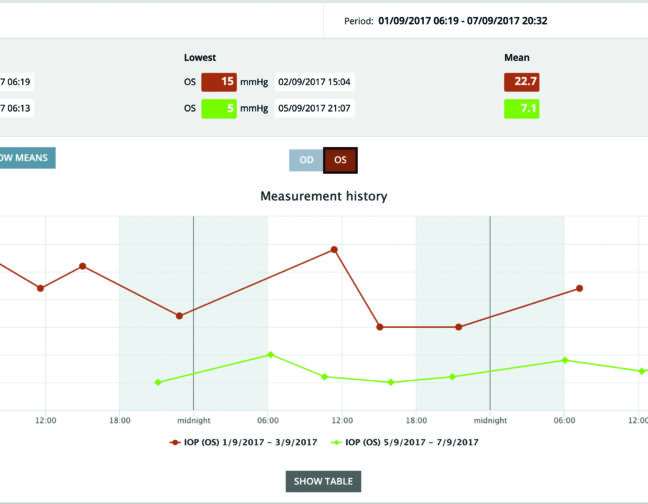Click the second midnight label on the time axis
This screenshot has height=504, width=648.
click(x=490, y=421)
